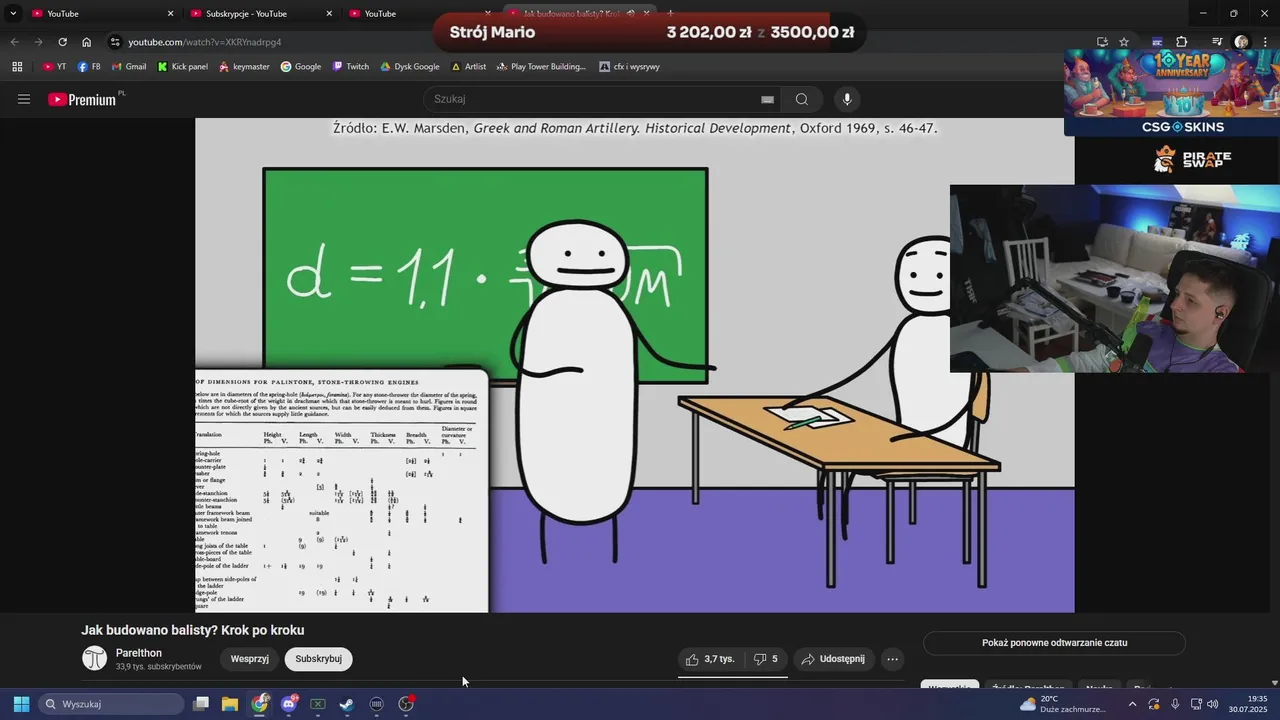Open browser extensions puzzle icon
The height and width of the screenshot is (720, 1280).
[1181, 42]
